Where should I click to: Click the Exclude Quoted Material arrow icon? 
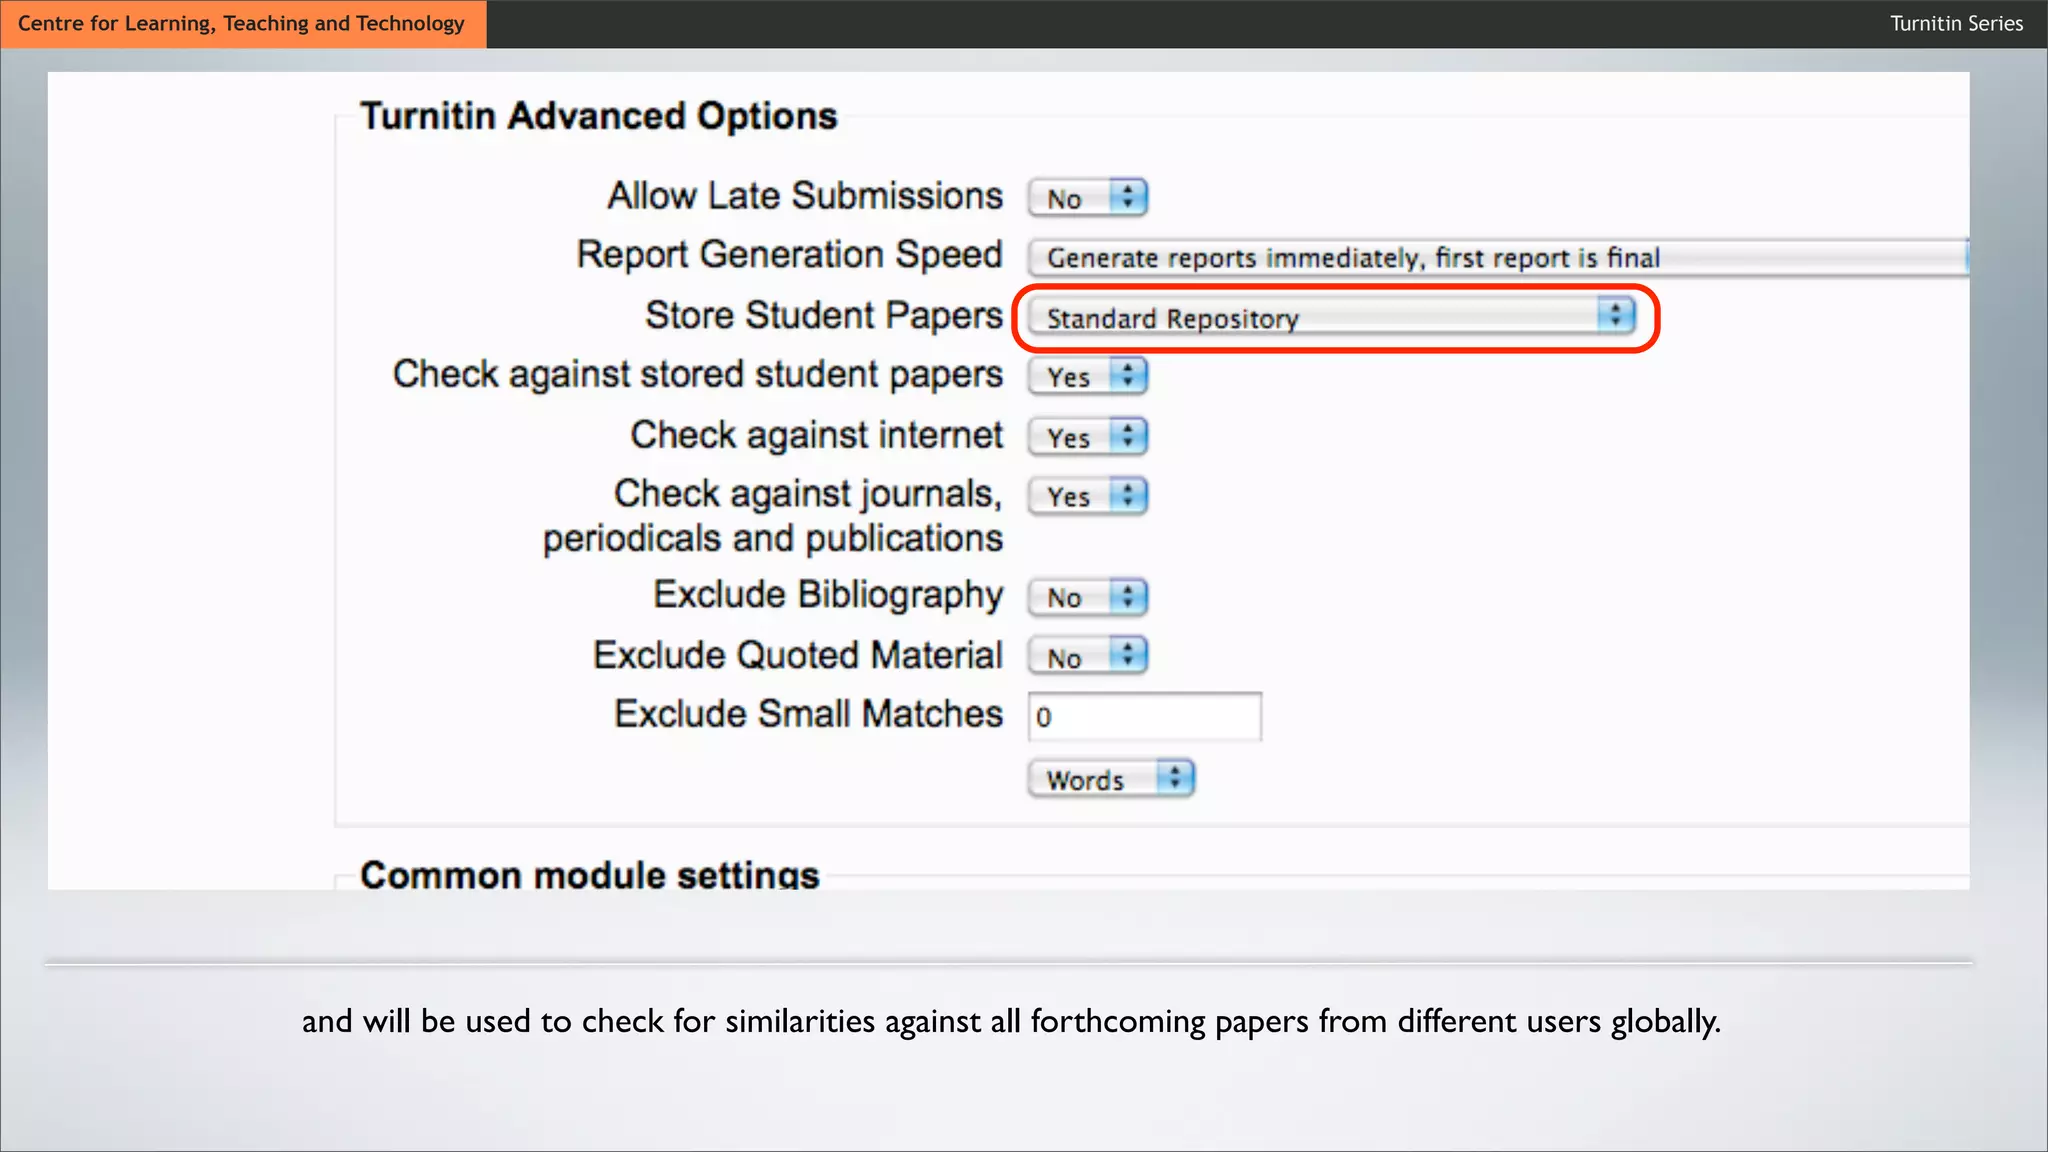point(1128,656)
